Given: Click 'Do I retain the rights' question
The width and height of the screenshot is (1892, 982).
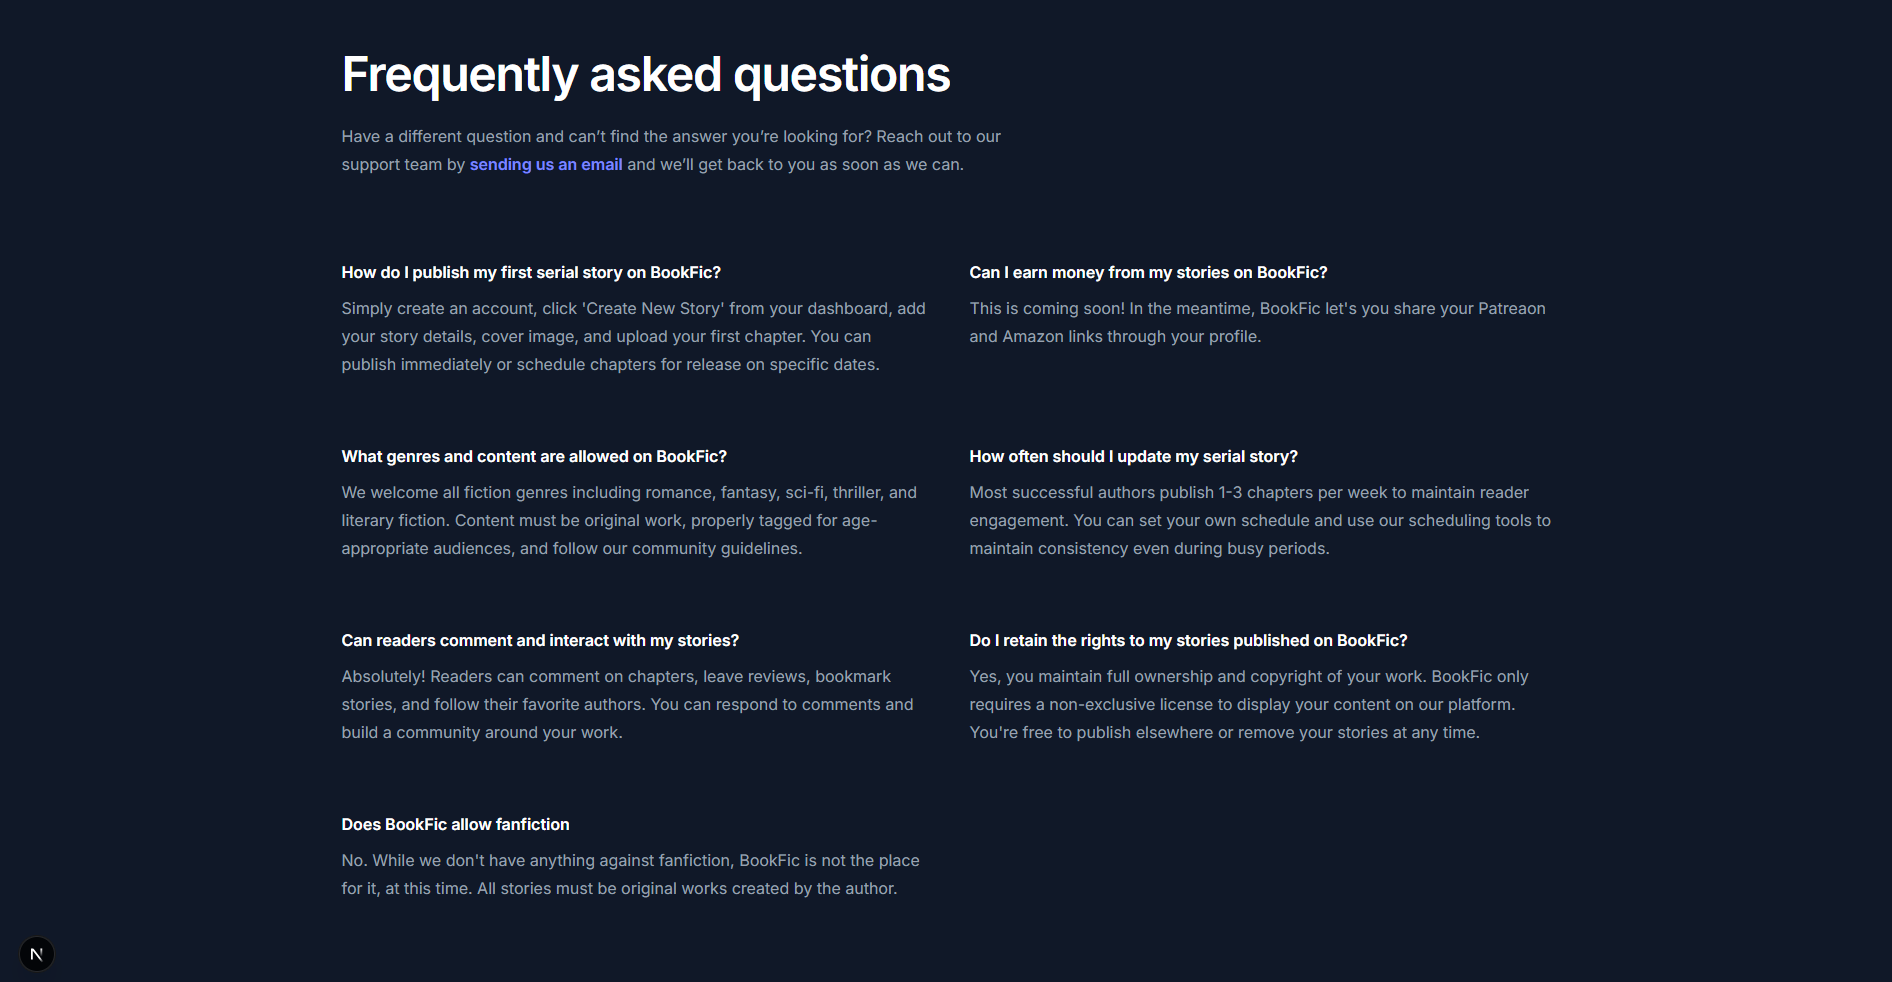Looking at the screenshot, I should (1187, 641).
